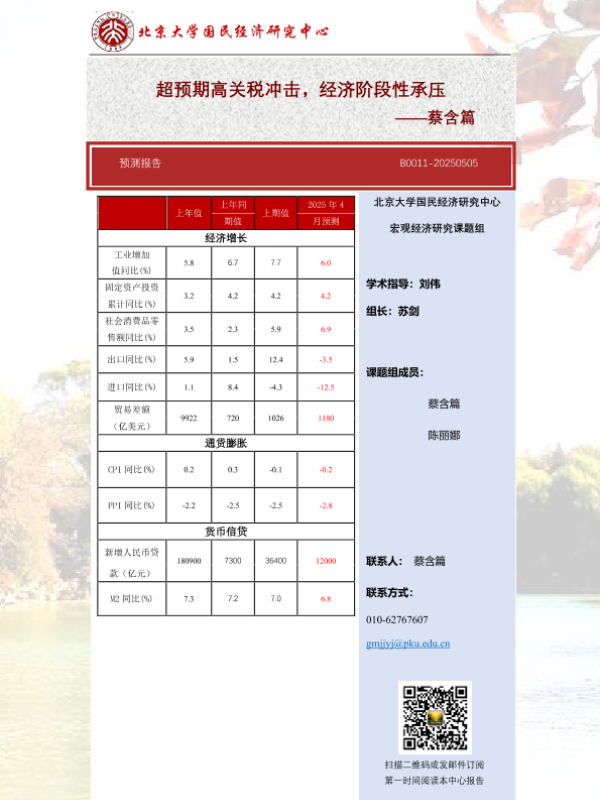The height and width of the screenshot is (800, 600).
Task: Click the Peking University seal logo
Action: point(112,31)
